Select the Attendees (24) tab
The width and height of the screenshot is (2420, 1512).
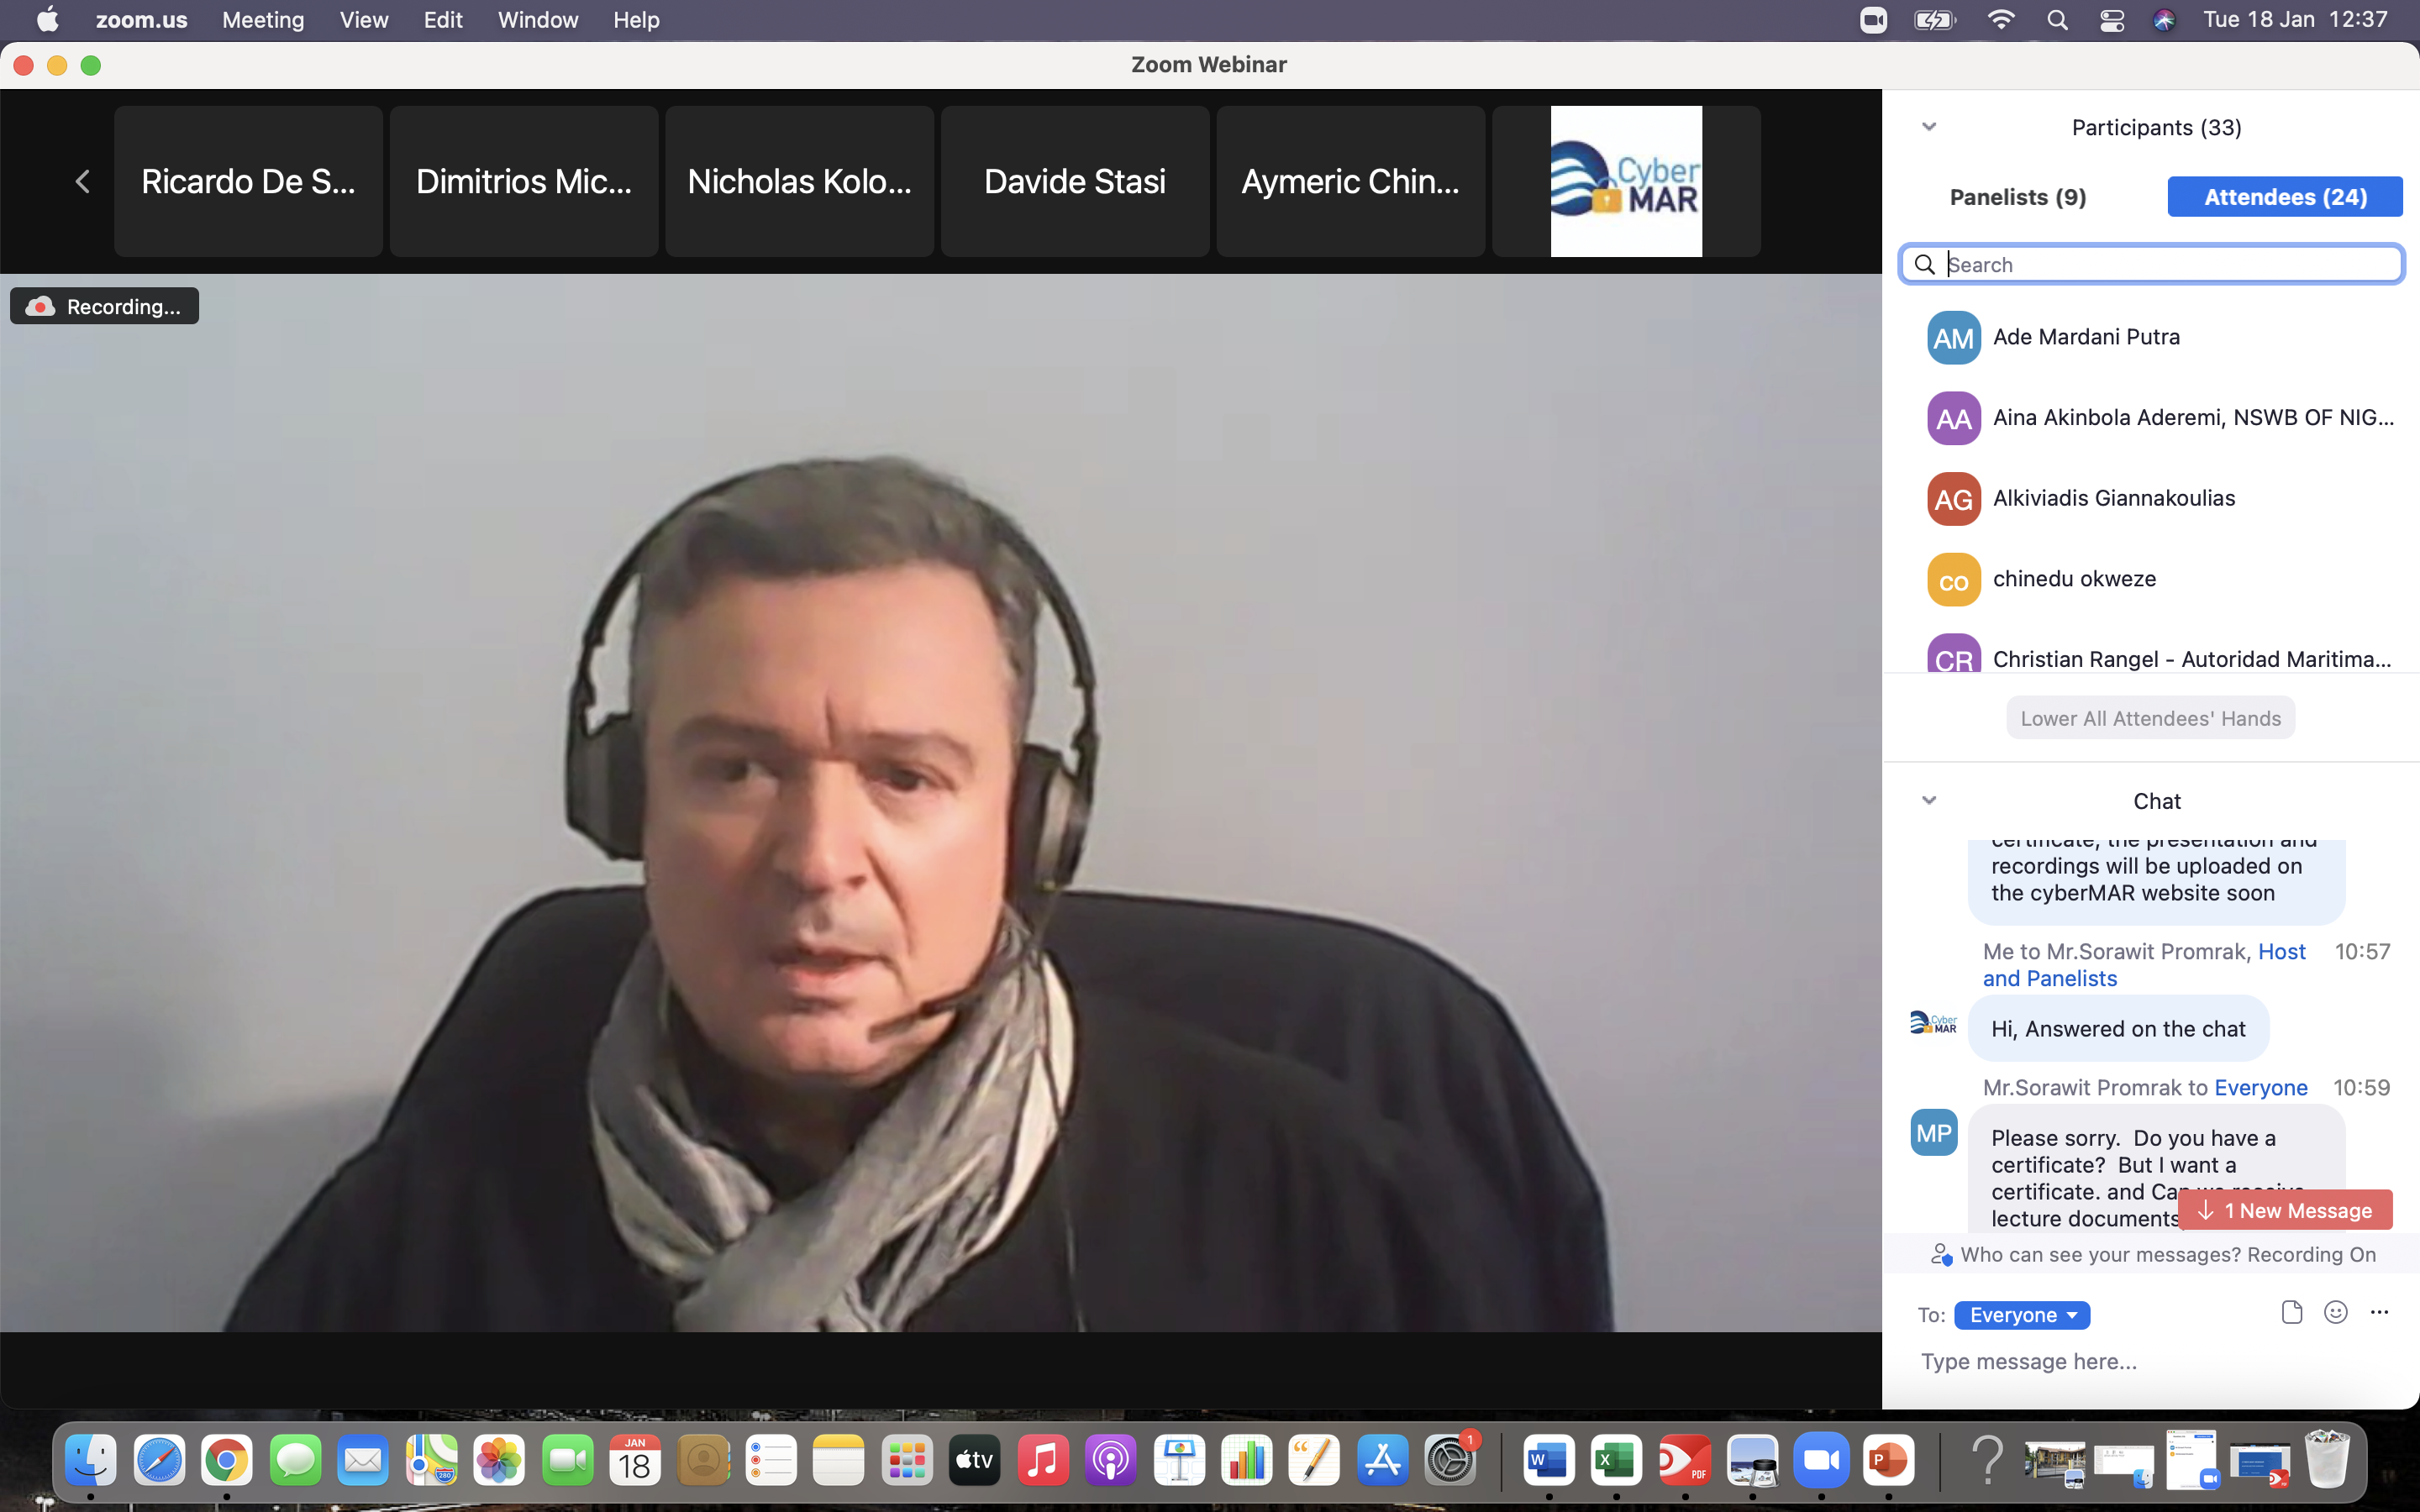tap(2284, 197)
